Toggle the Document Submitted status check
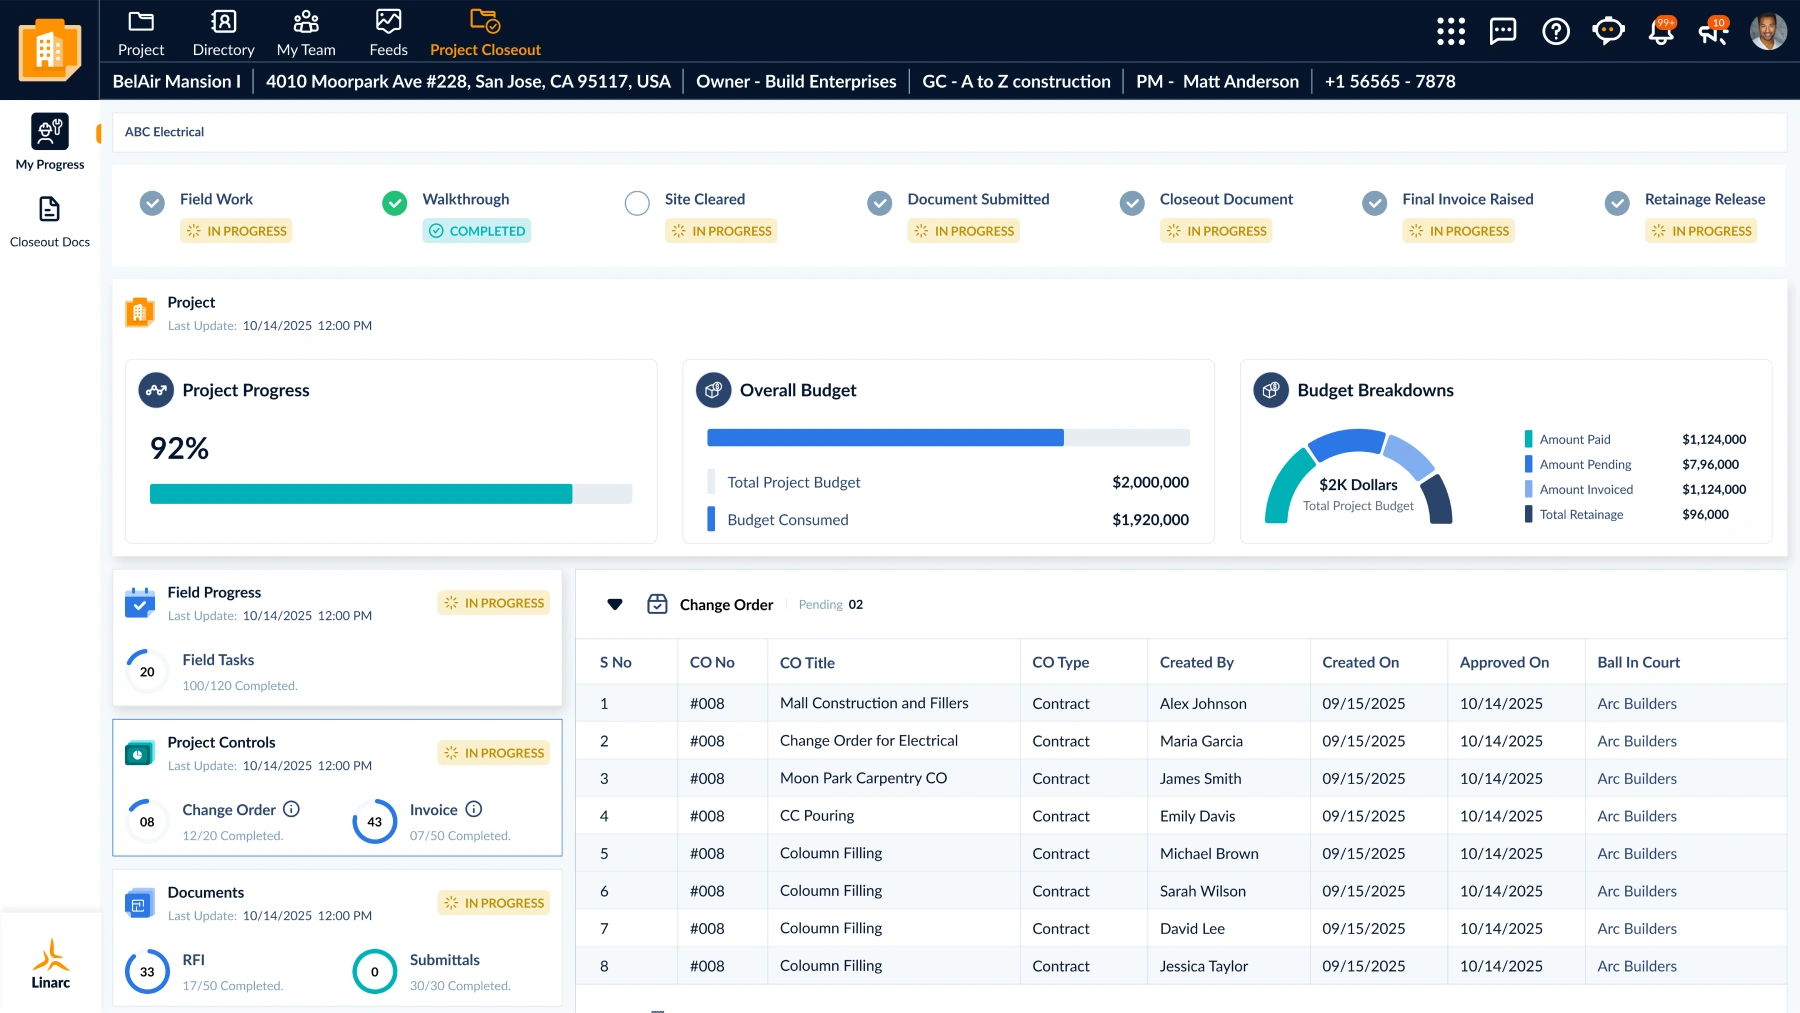The width and height of the screenshot is (1800, 1013). pos(880,203)
